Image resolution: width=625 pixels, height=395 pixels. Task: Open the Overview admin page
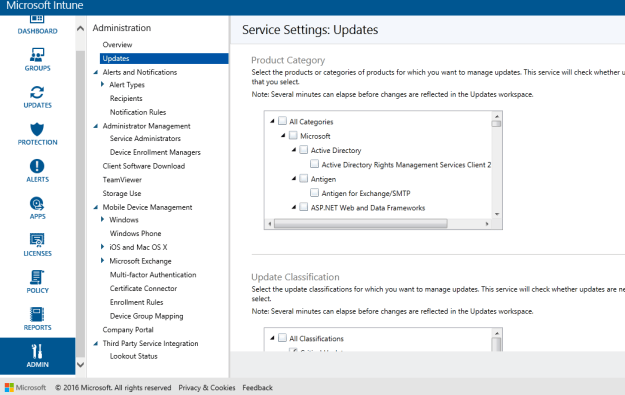[117, 45]
